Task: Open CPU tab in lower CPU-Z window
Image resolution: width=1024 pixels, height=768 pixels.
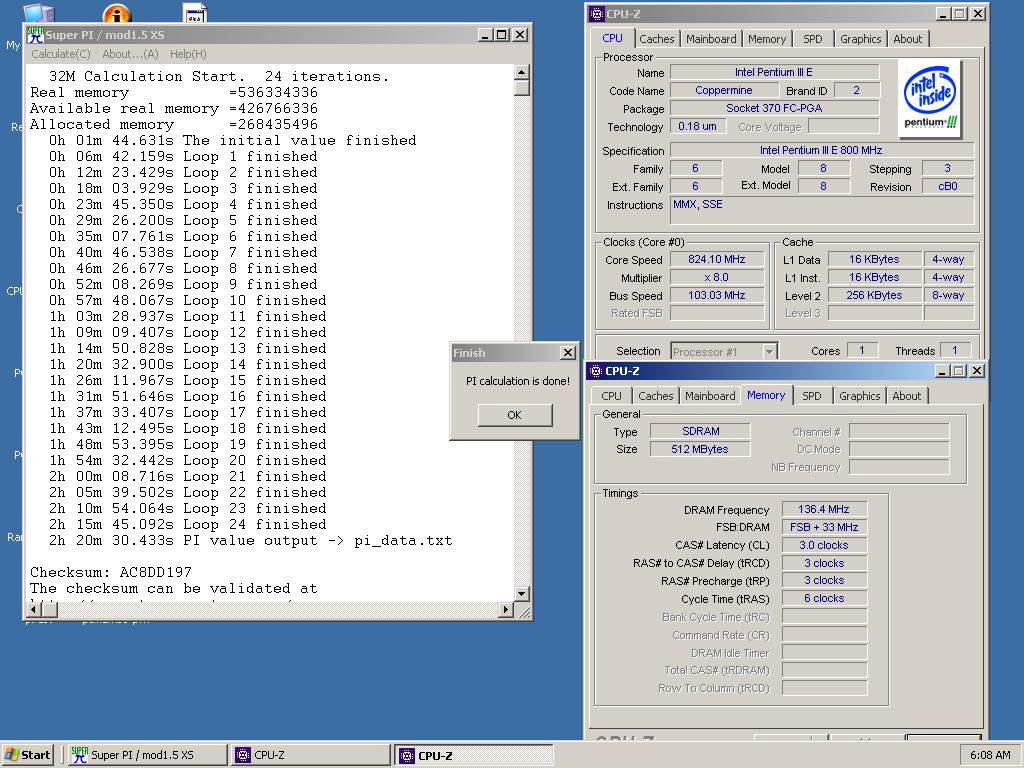Action: 611,396
